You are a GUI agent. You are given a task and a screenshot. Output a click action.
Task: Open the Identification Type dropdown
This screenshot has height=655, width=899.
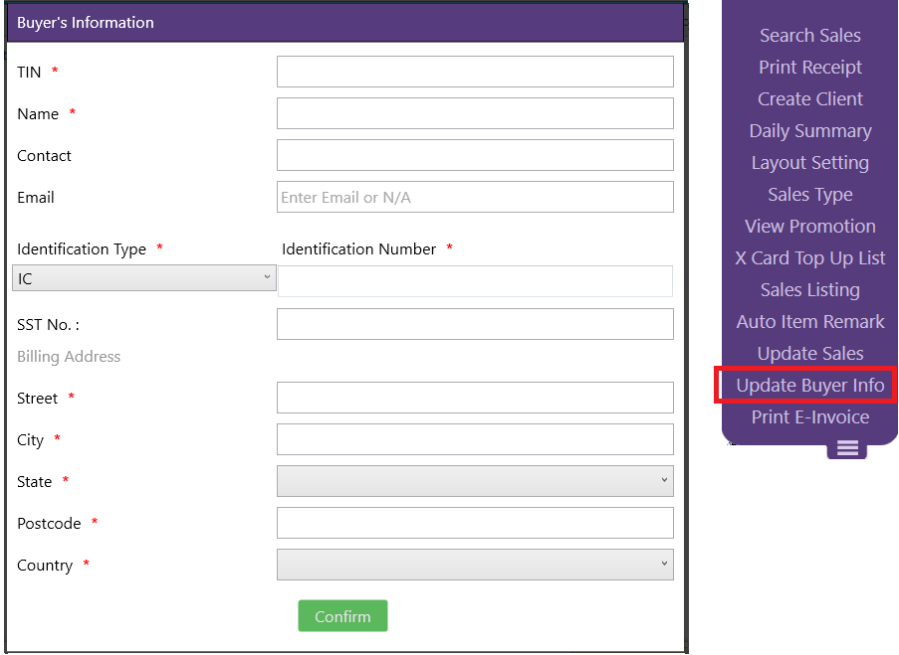pyautogui.click(x=144, y=279)
